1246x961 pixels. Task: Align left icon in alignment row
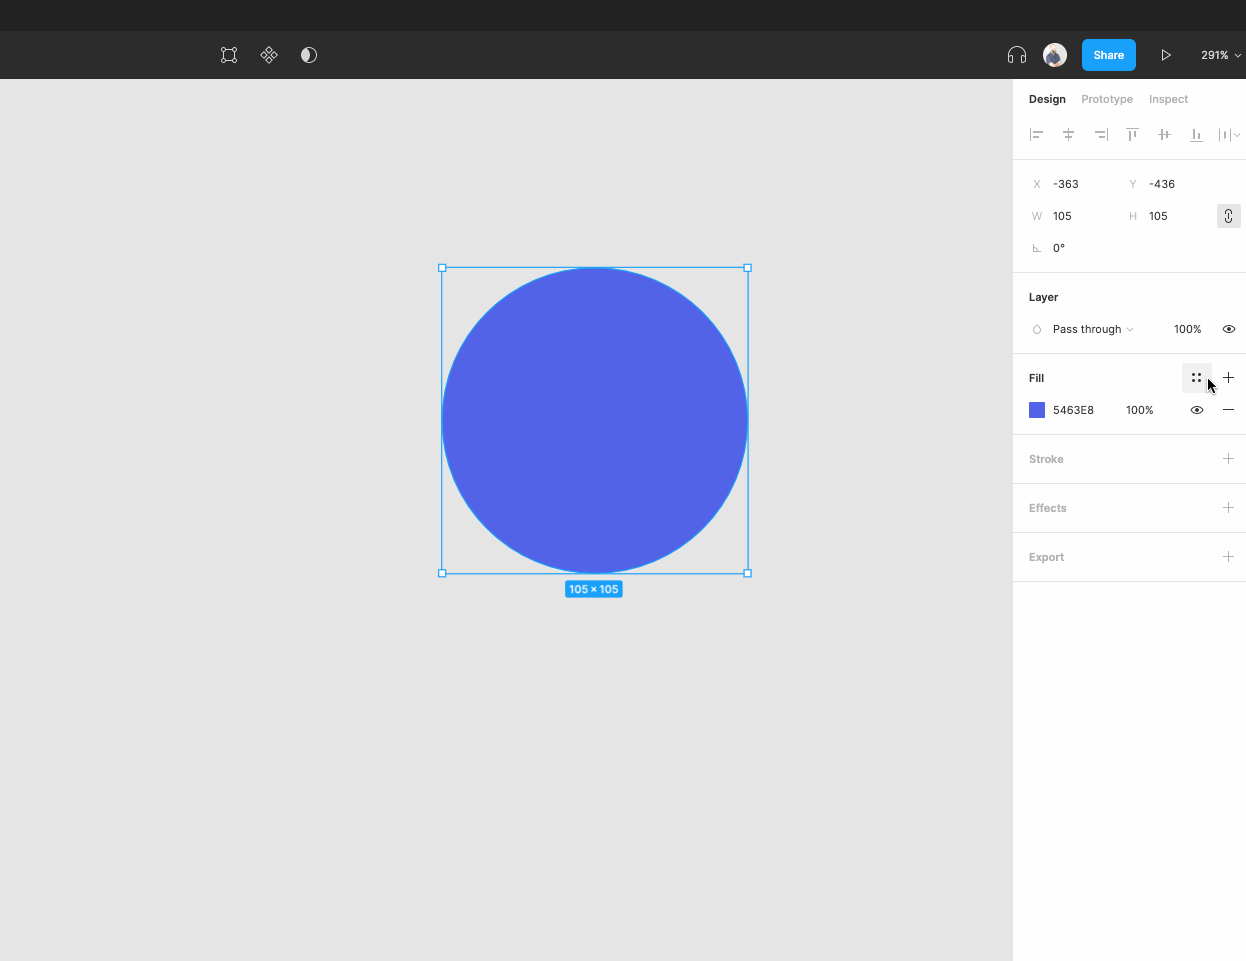click(1037, 134)
